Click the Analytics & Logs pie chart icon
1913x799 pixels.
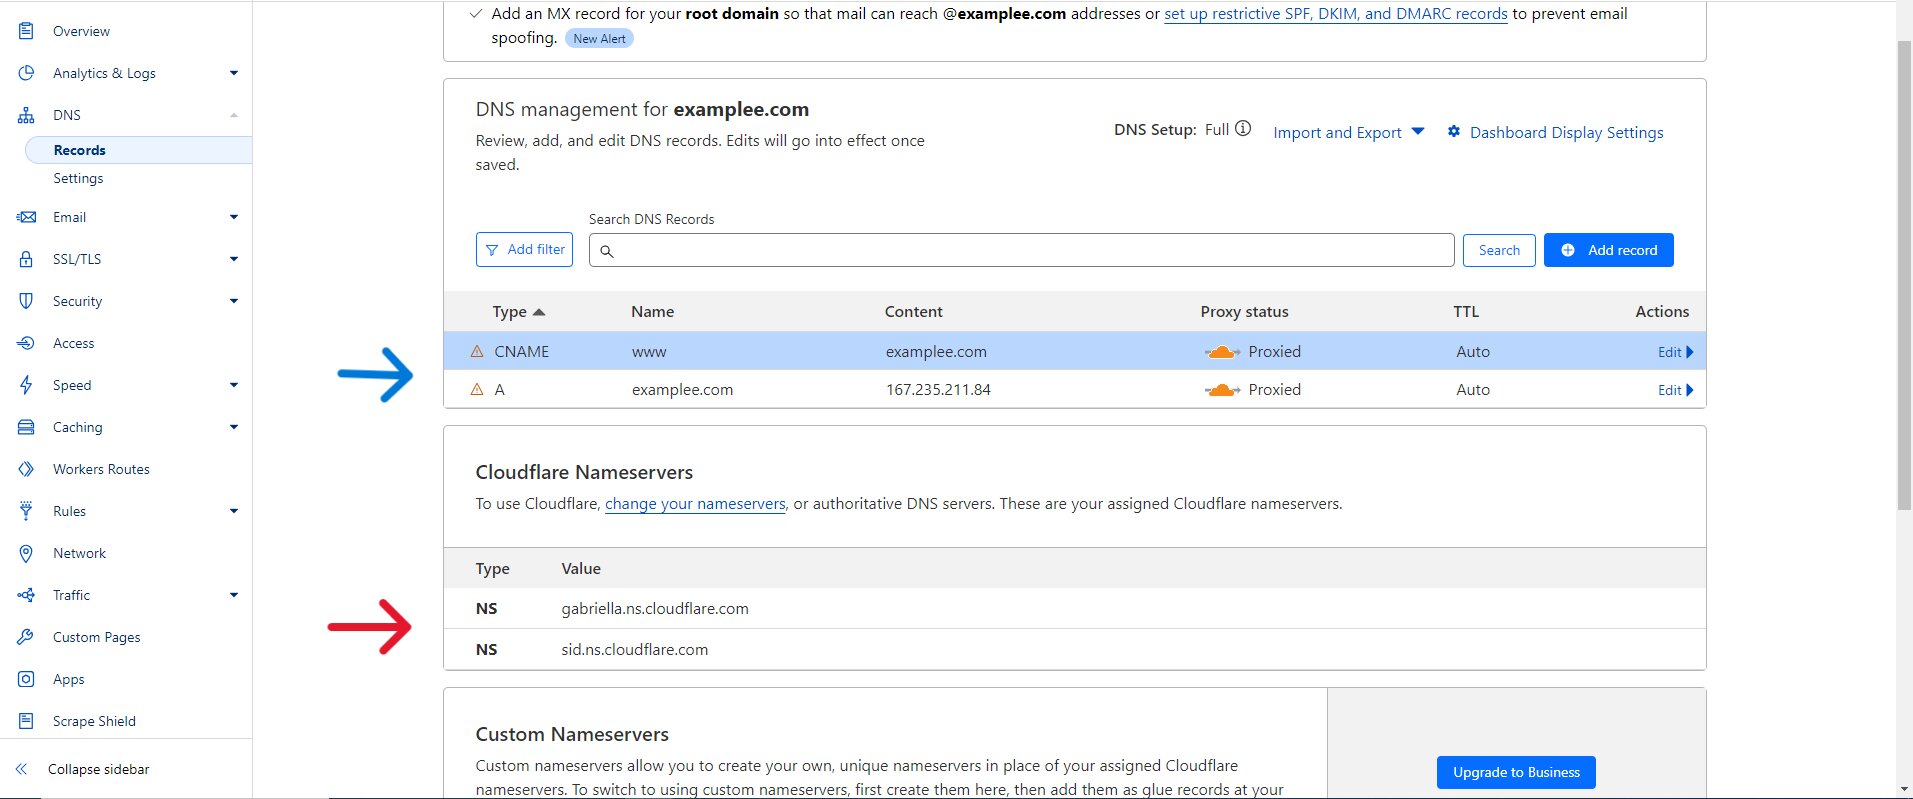[26, 73]
